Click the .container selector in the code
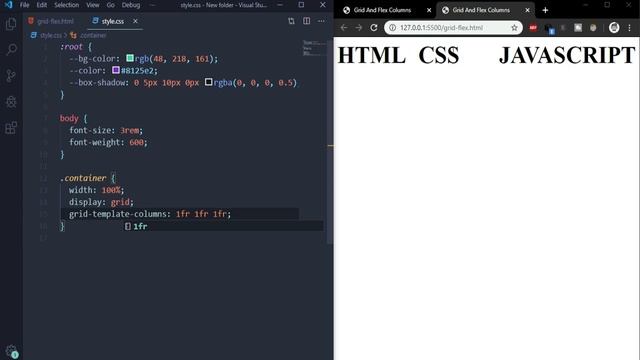Screen dimensions: 640x360 (83, 178)
